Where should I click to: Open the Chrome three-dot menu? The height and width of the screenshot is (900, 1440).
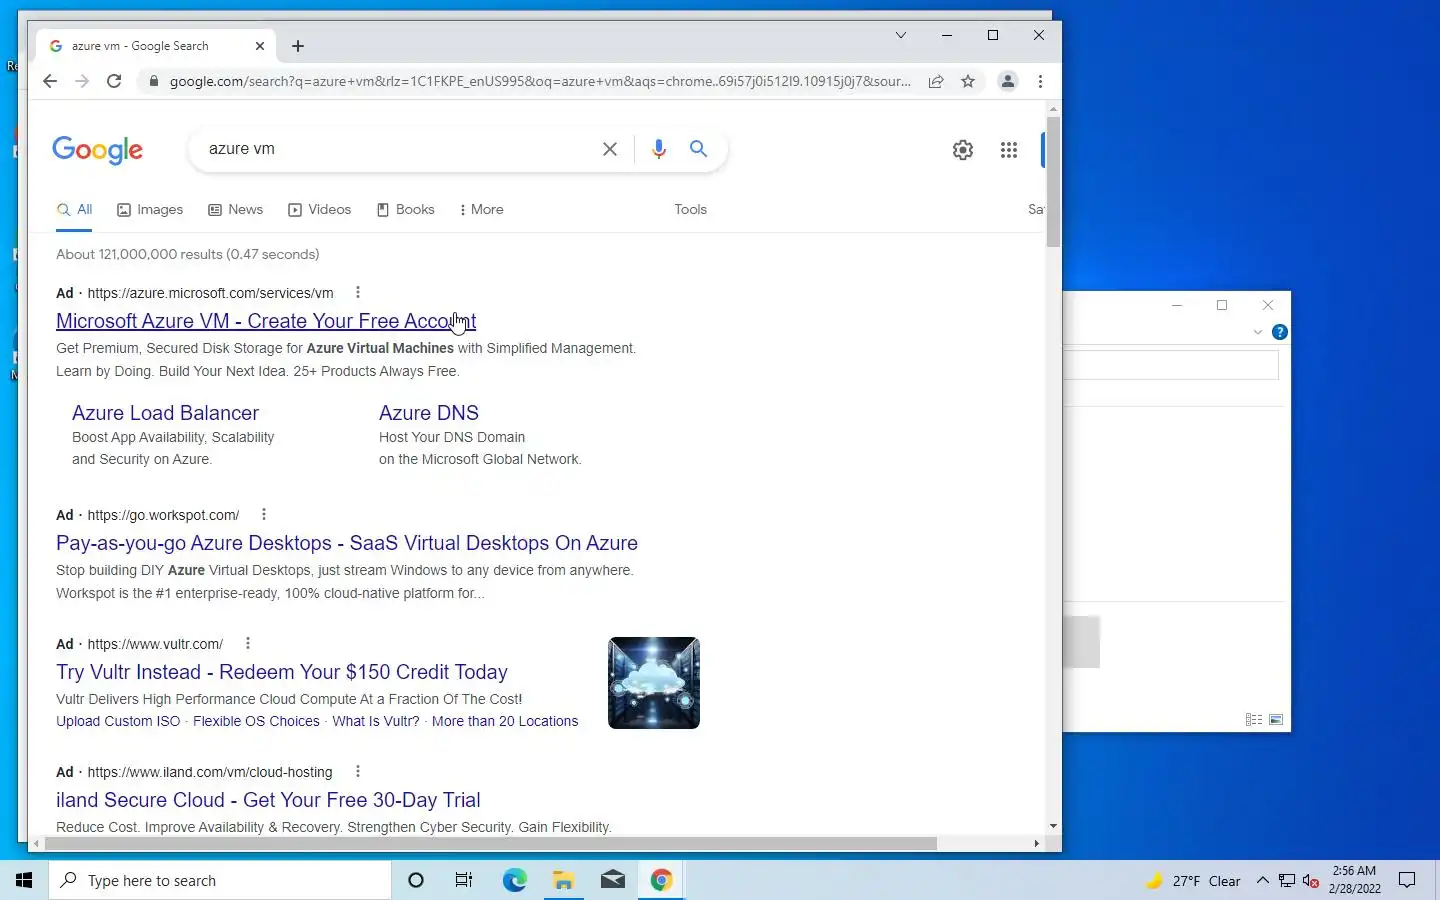pyautogui.click(x=1040, y=82)
